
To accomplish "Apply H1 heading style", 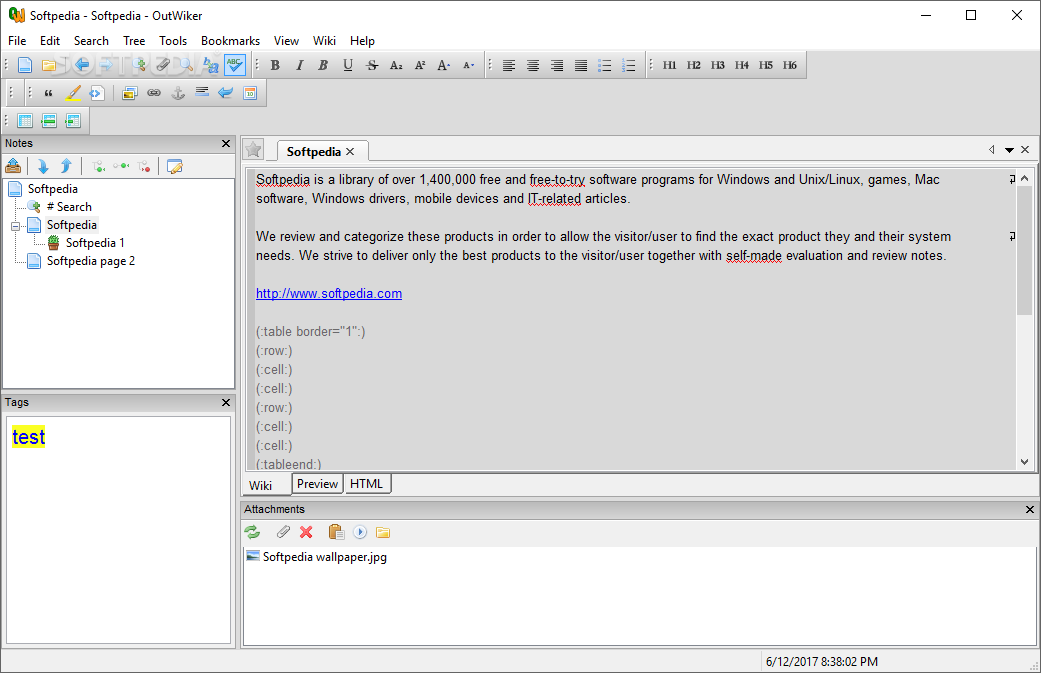I will click(669, 65).
